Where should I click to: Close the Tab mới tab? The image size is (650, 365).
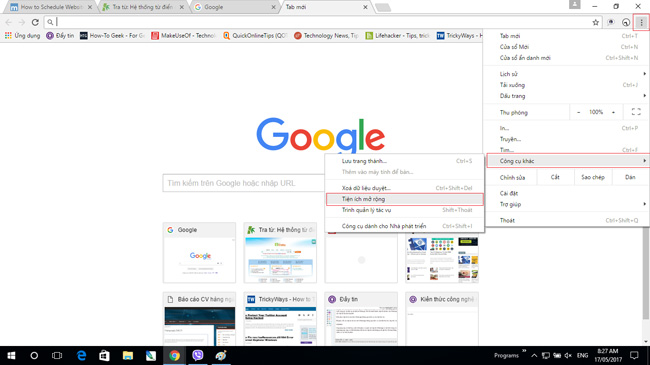pyautogui.click(x=365, y=7)
